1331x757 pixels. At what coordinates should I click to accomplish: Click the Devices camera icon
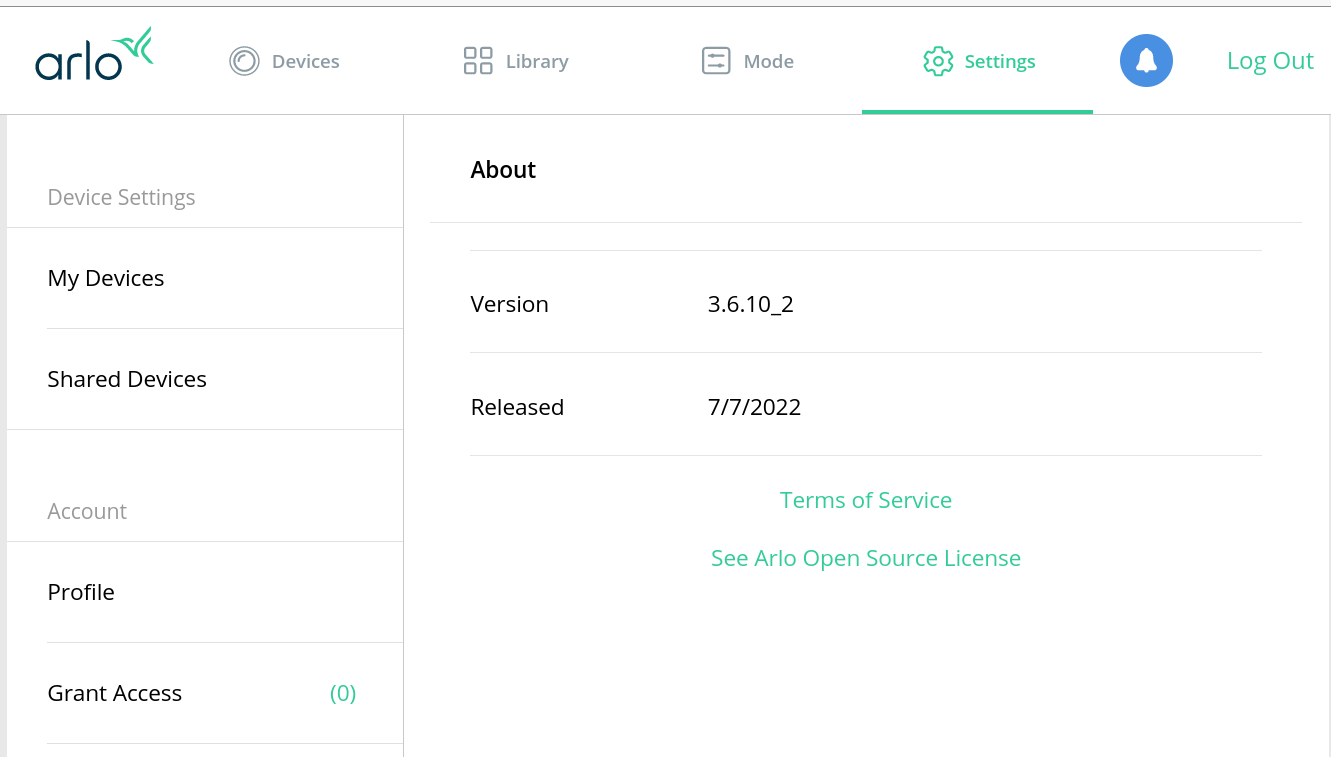[x=244, y=61]
